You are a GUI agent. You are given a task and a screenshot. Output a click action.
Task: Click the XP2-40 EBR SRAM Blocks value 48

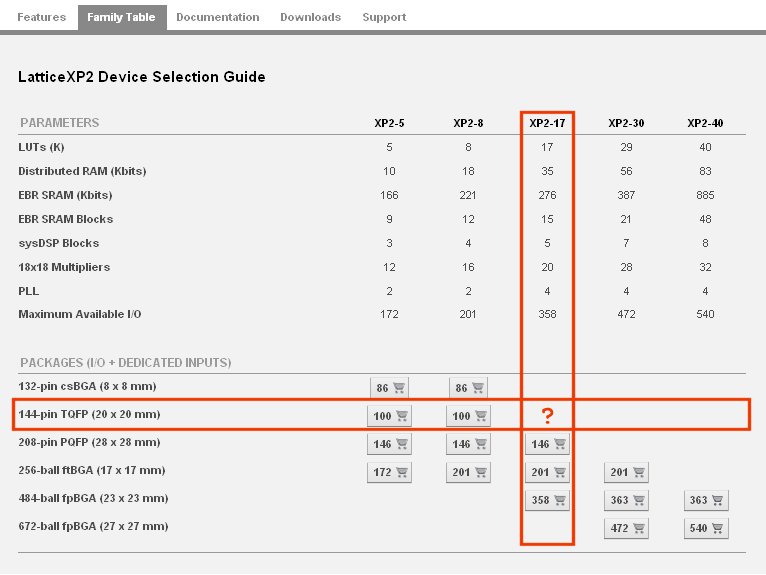pyautogui.click(x=705, y=219)
